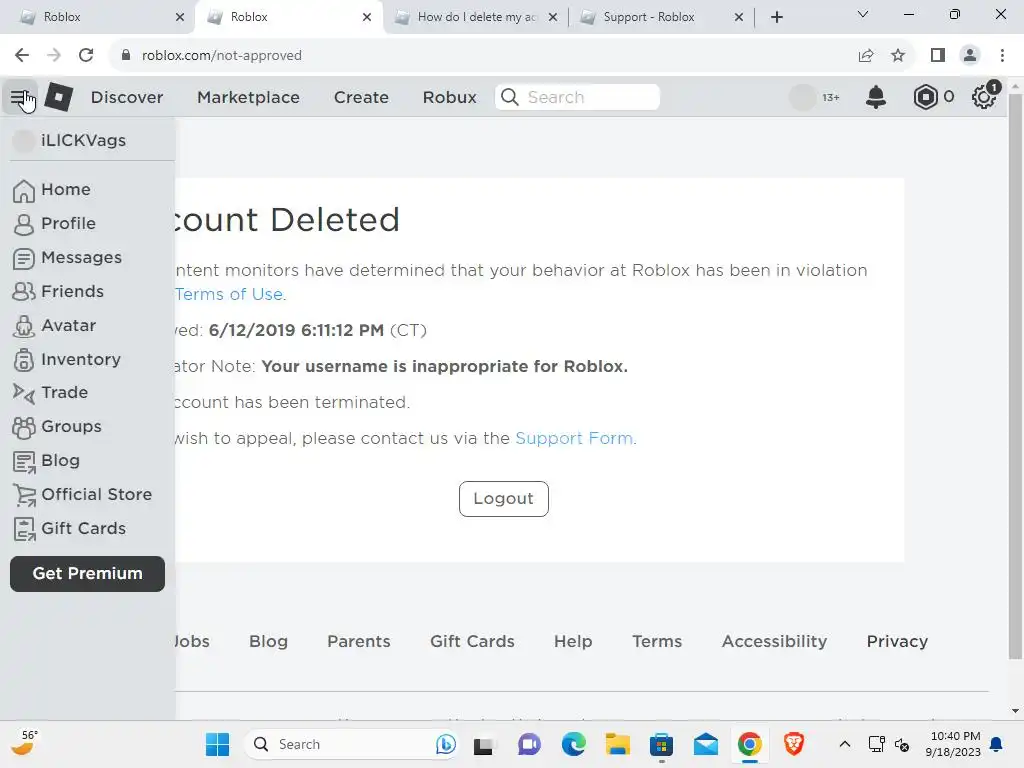
Task: Open the Windows Start menu
Action: click(217, 744)
